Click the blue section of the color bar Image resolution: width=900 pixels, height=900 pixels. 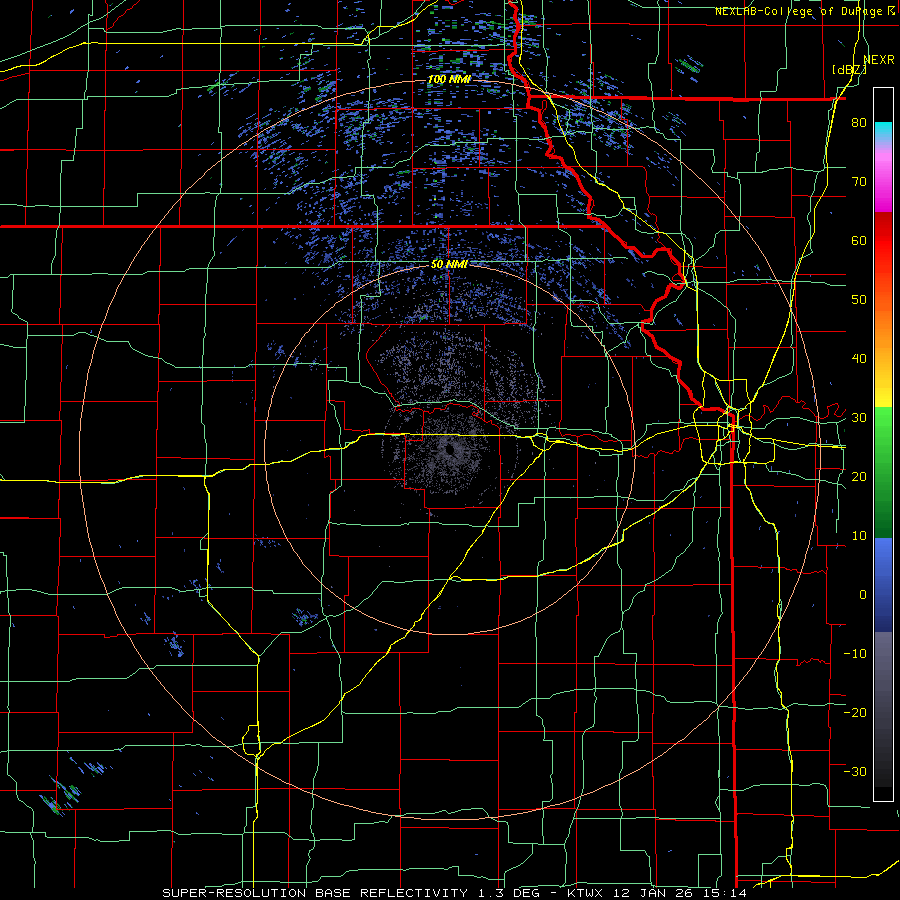(883, 584)
